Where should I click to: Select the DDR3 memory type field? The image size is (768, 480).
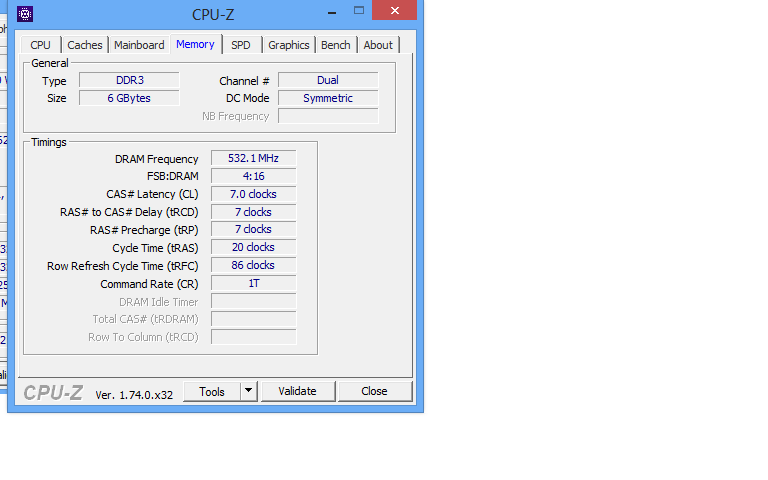129,80
